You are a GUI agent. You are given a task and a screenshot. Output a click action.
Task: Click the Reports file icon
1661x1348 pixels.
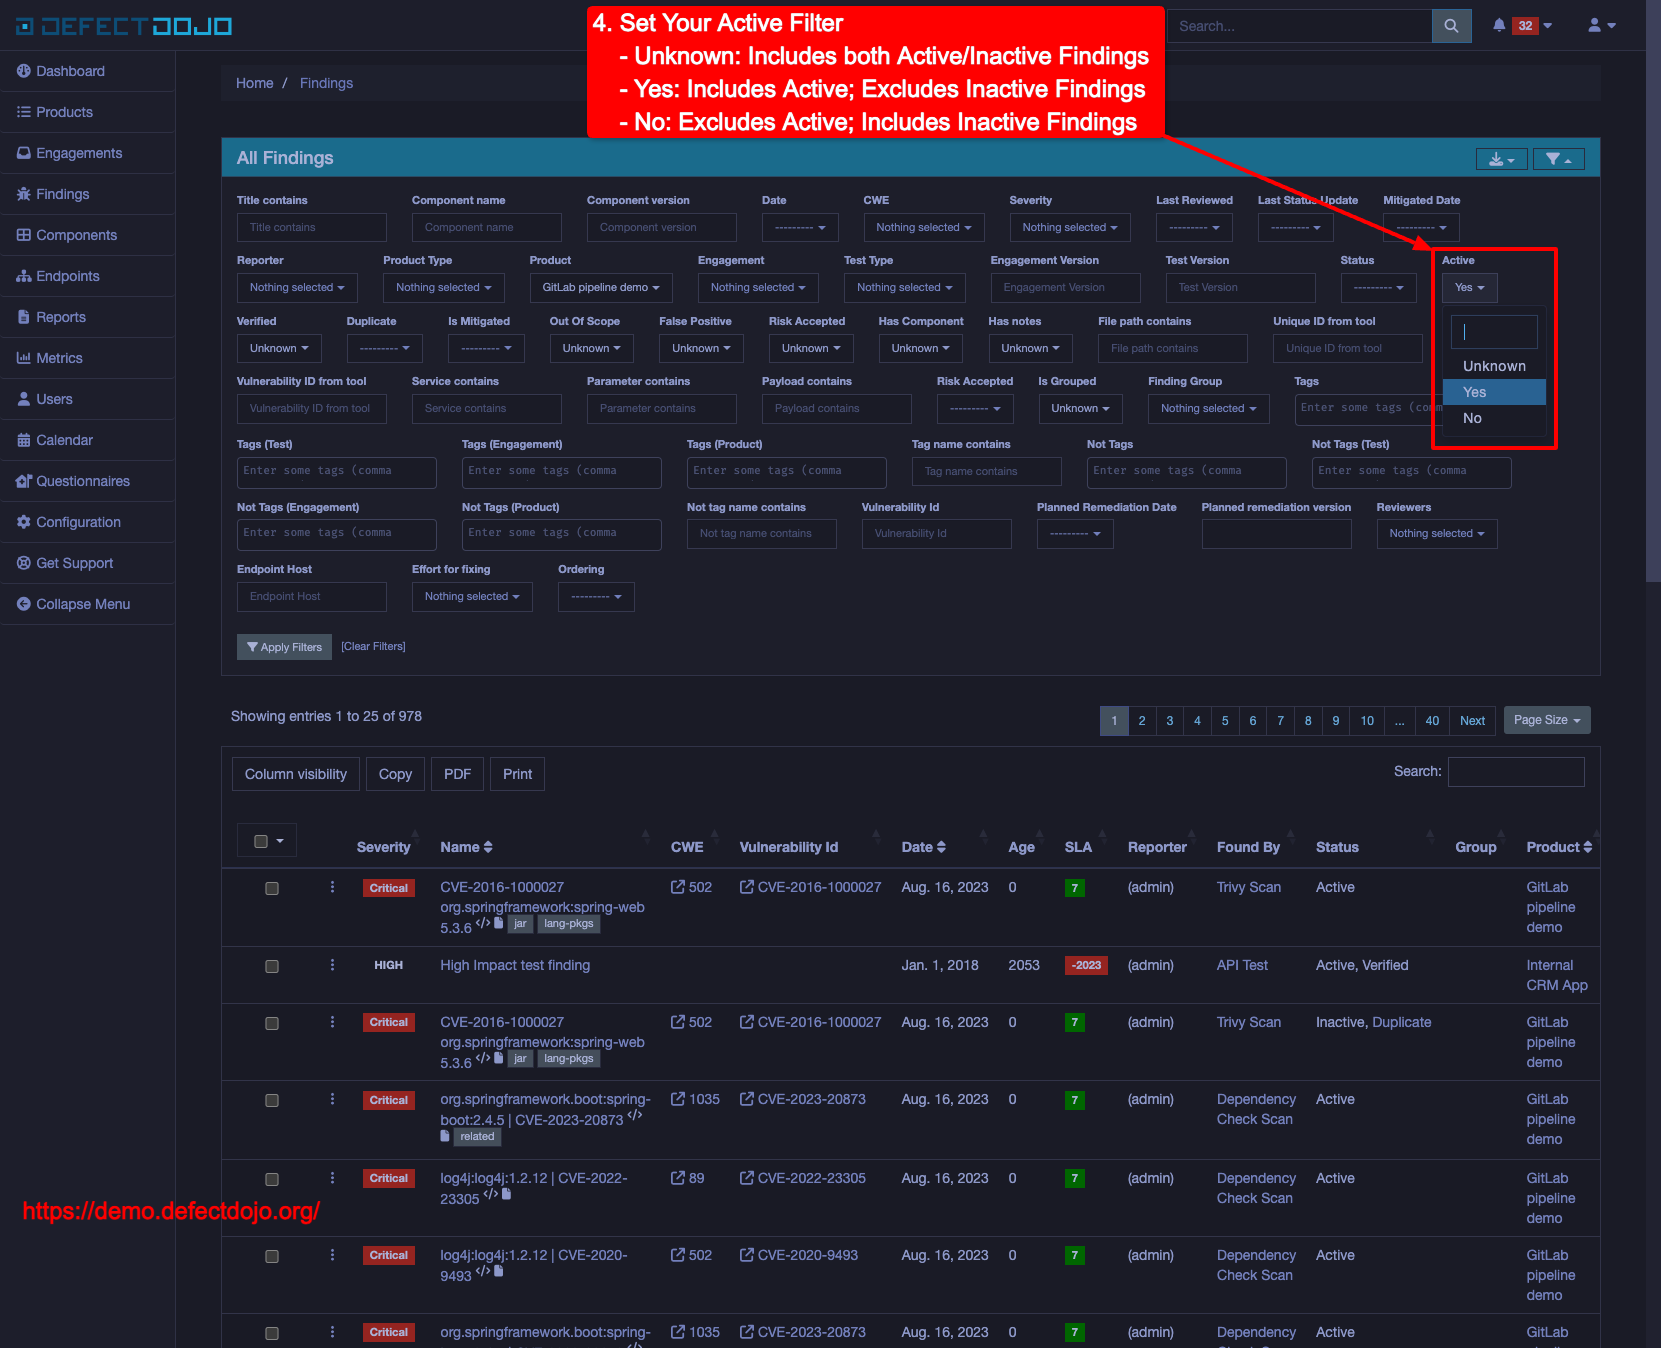pos(24,317)
